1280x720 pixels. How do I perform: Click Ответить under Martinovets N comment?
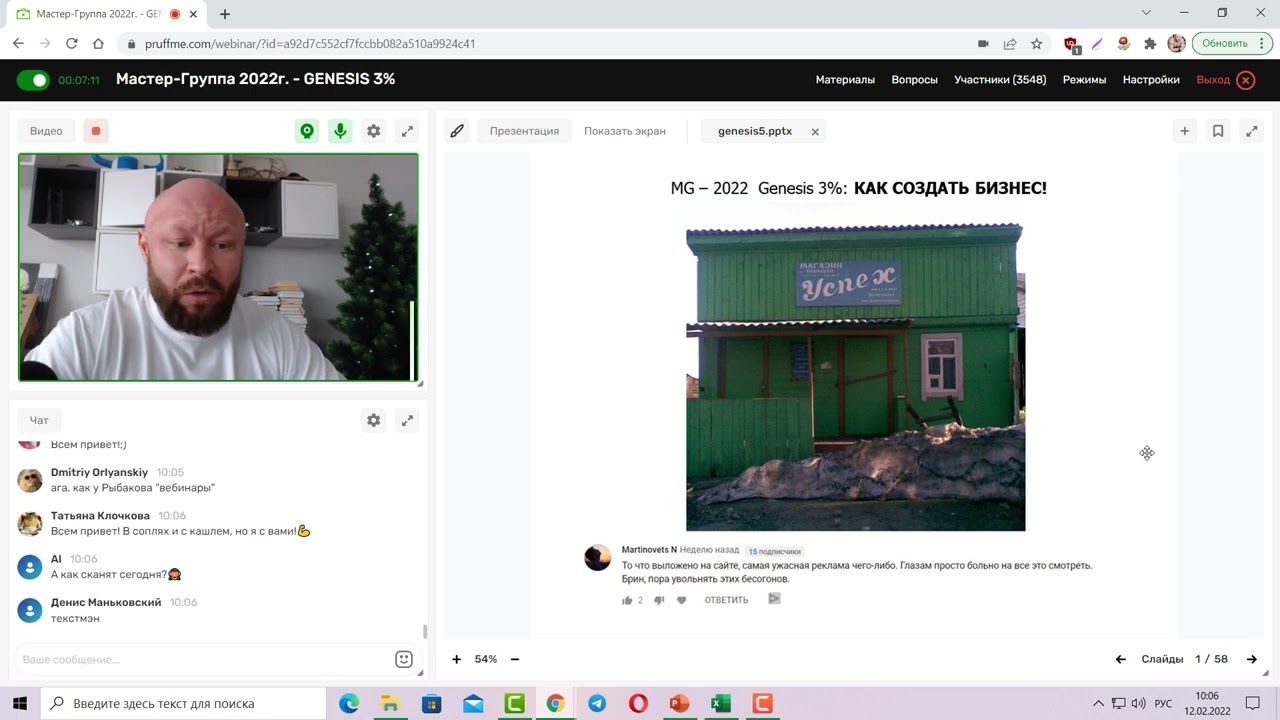(x=726, y=599)
